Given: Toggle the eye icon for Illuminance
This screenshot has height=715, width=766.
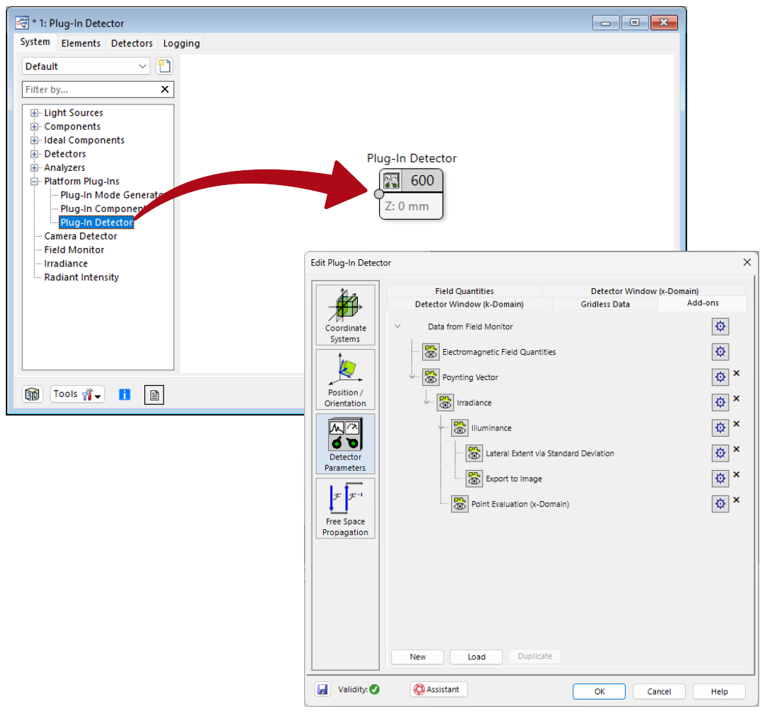Looking at the screenshot, I should coord(459,428).
